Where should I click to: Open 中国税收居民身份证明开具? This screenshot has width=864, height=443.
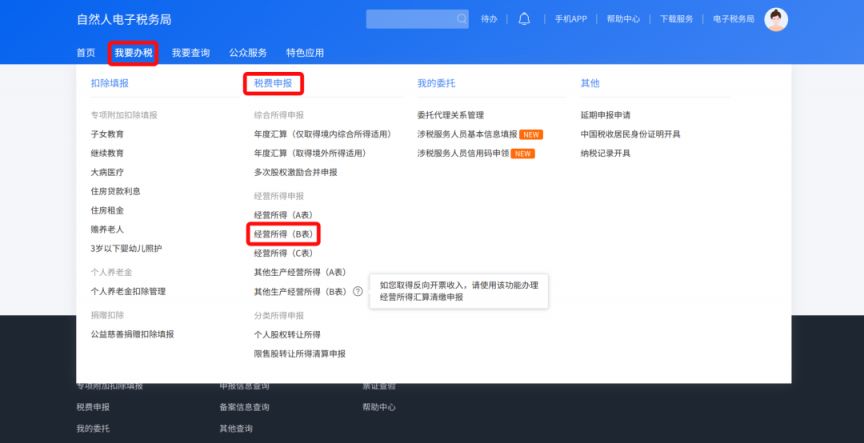point(630,134)
